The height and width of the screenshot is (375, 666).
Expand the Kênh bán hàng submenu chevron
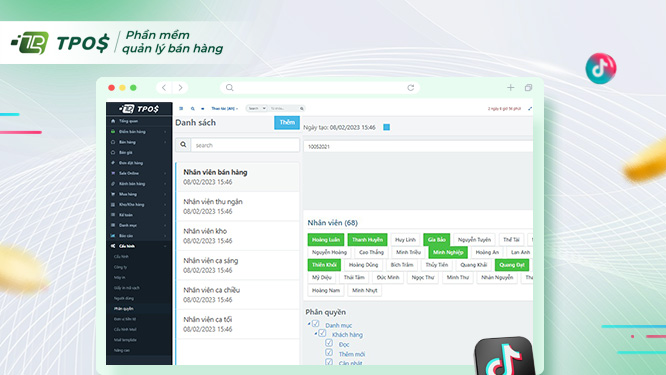pos(165,183)
